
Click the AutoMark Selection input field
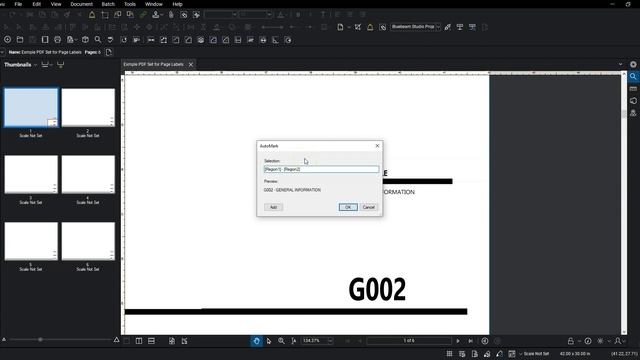(x=321, y=169)
